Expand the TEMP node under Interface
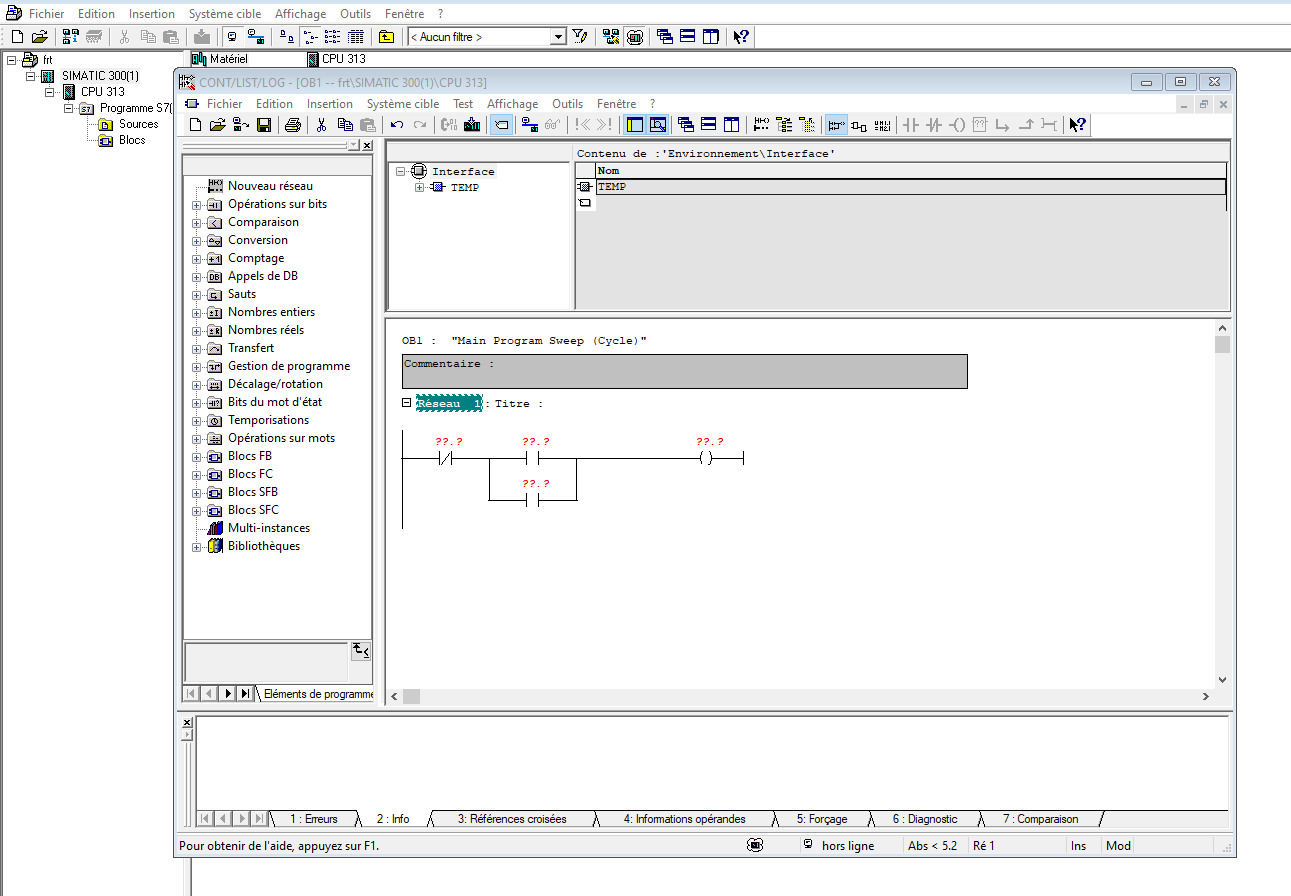The height and width of the screenshot is (896, 1291). 420,188
